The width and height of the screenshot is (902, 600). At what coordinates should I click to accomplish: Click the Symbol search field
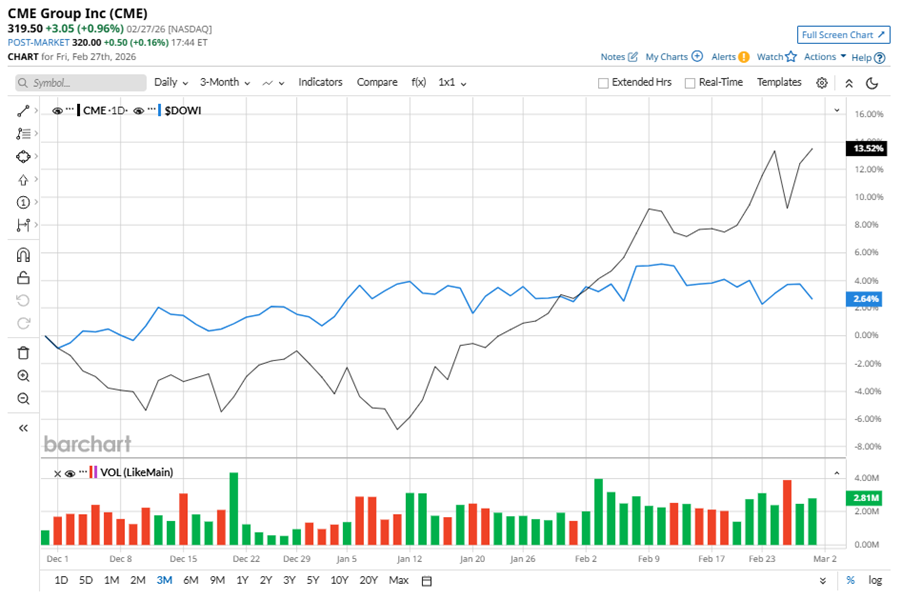[x=81, y=83]
